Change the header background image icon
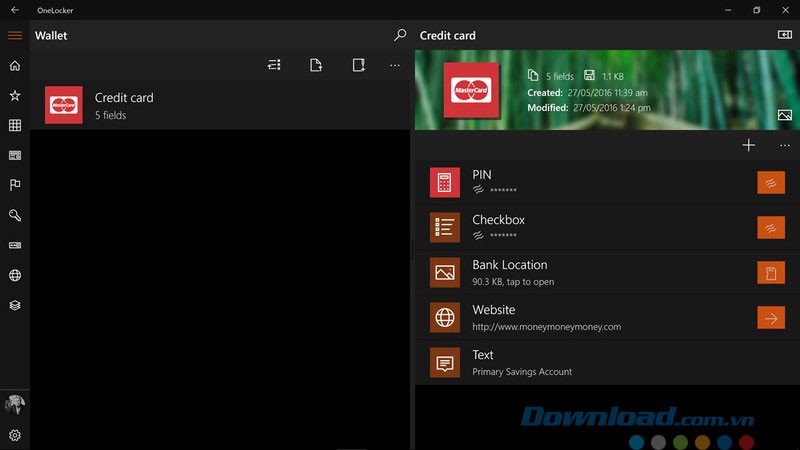The image size is (800, 450). pos(785,115)
